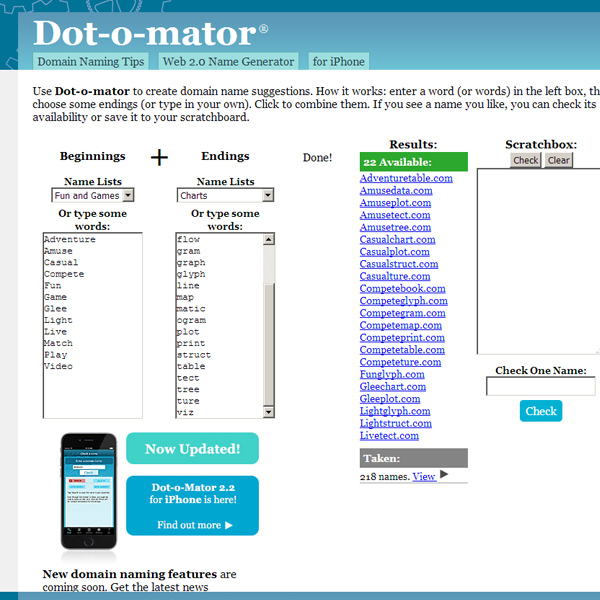This screenshot has height=600, width=600.
Task: Expand taken names with the triangle arrow
Action: (444, 474)
